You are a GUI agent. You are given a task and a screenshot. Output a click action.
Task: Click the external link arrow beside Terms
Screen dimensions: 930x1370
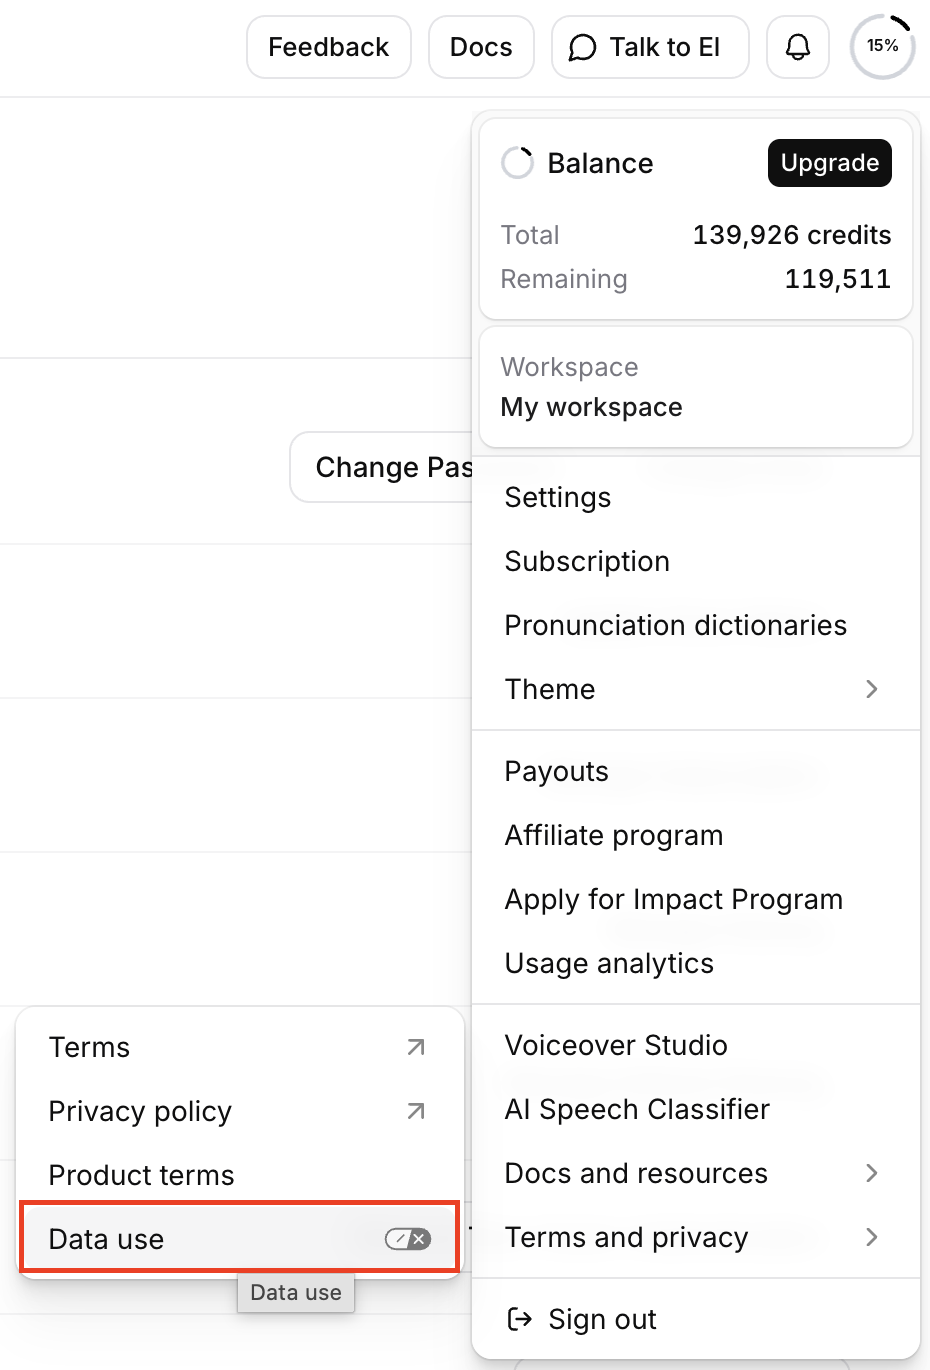(416, 1047)
